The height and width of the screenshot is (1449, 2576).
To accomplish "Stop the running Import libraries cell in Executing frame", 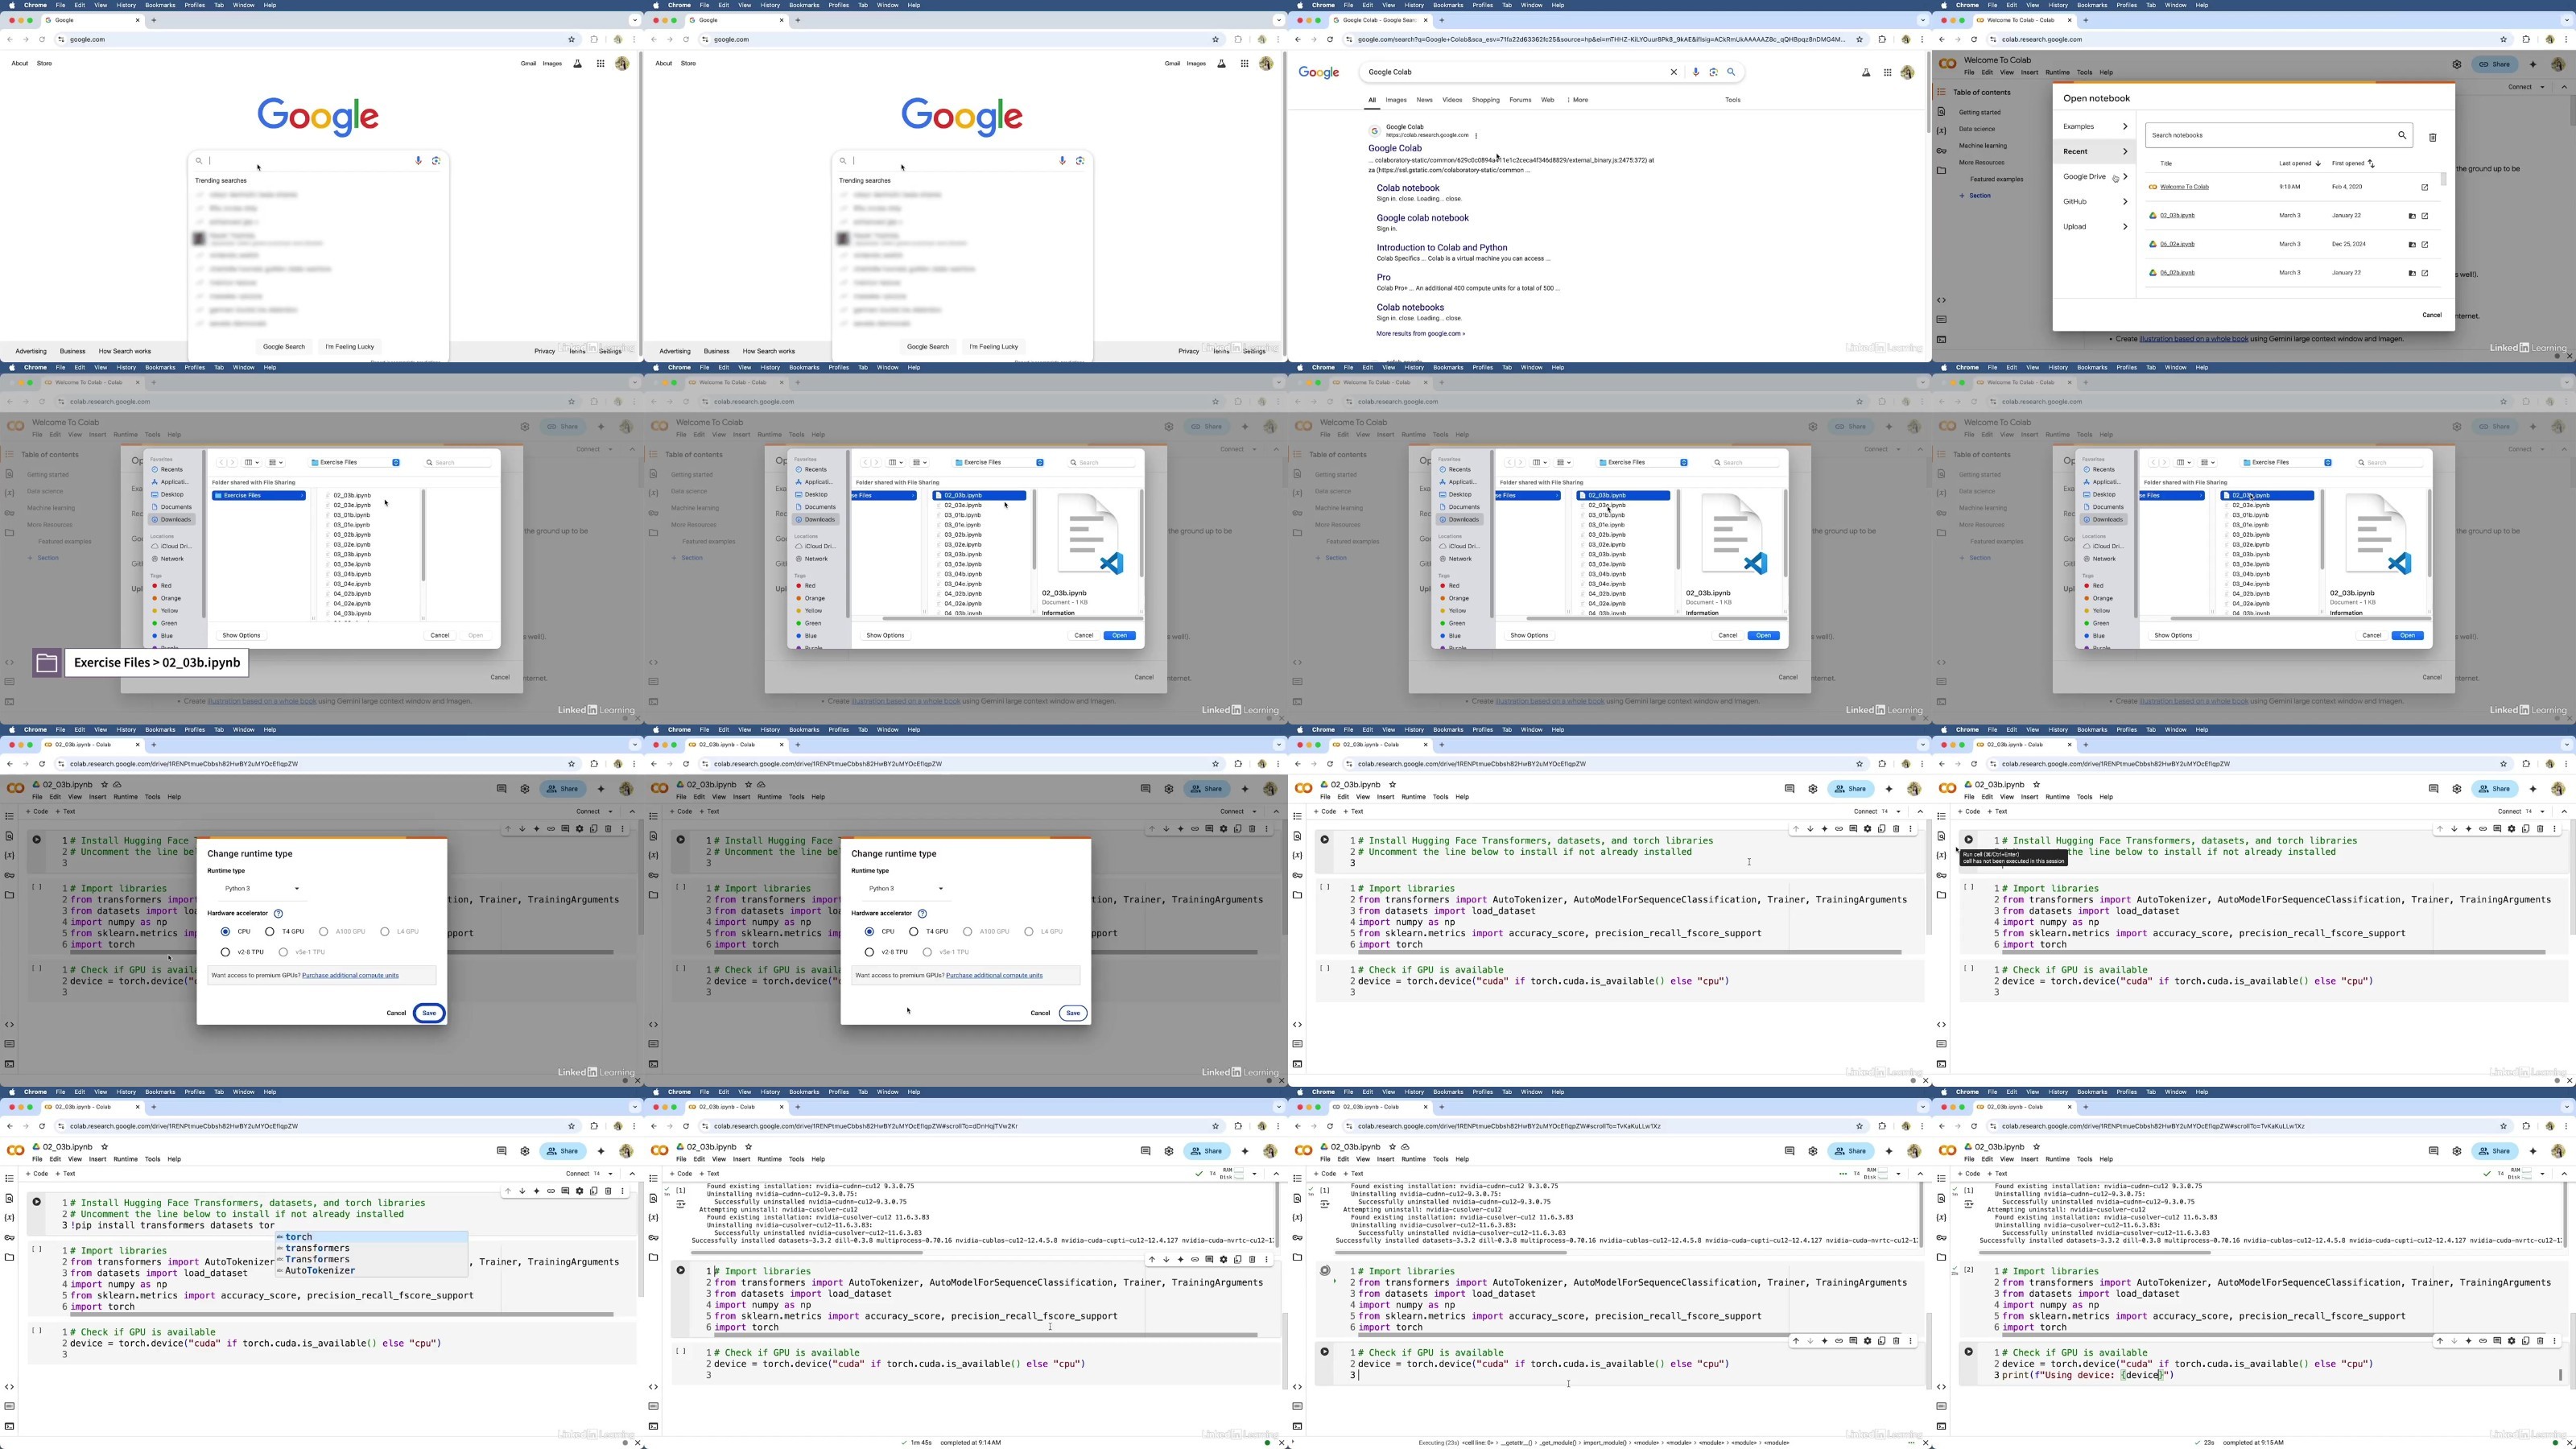I will [1324, 1271].
